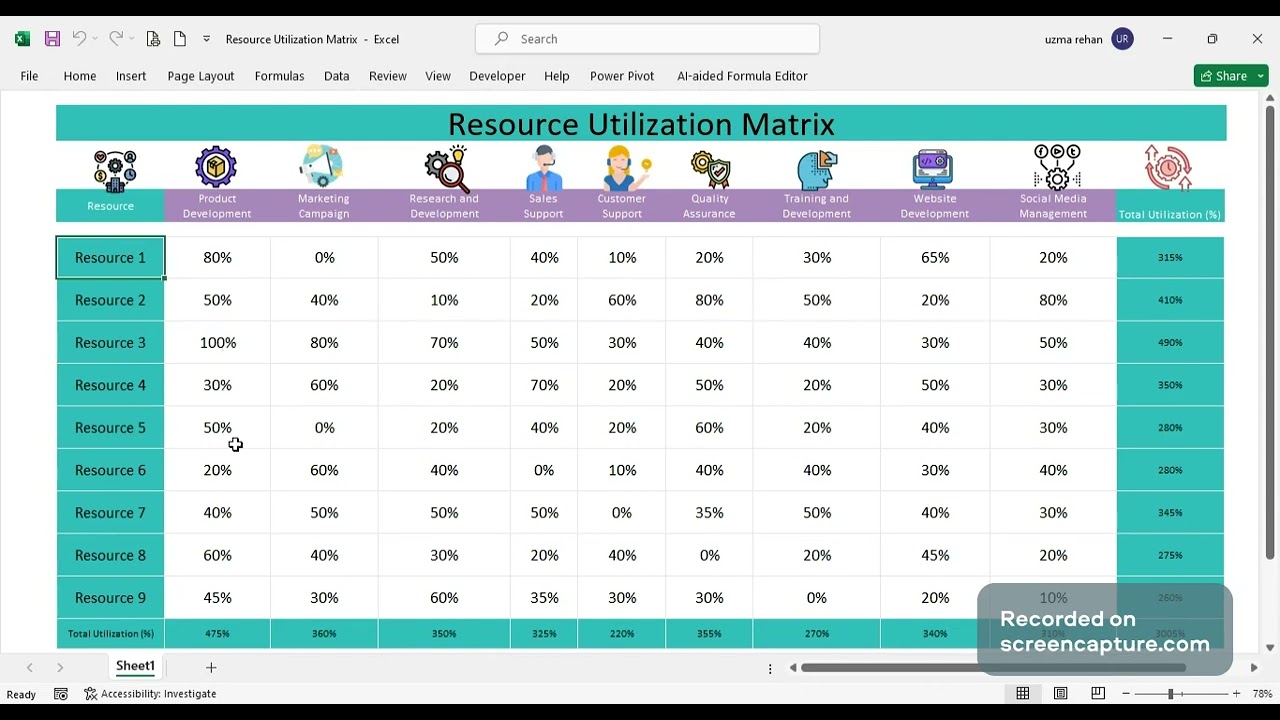Click the vertical scrollbar thumb
Viewport: 1280px width, 720px height.
[x=1270, y=333]
